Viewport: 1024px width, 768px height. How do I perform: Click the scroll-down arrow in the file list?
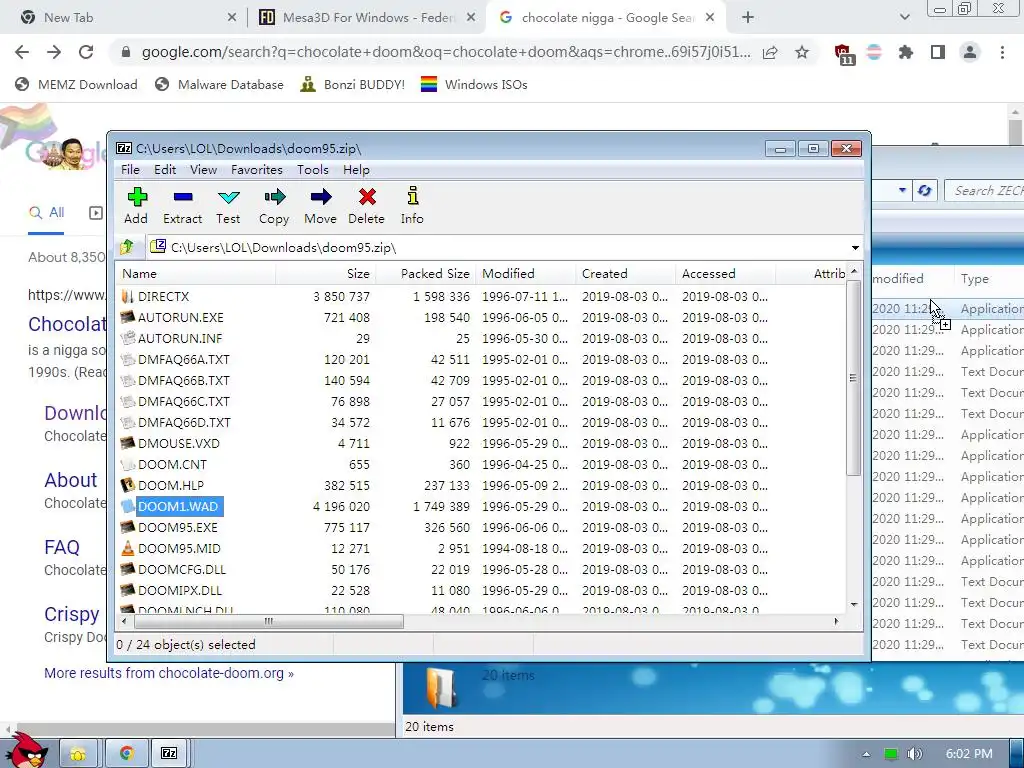pos(854,605)
